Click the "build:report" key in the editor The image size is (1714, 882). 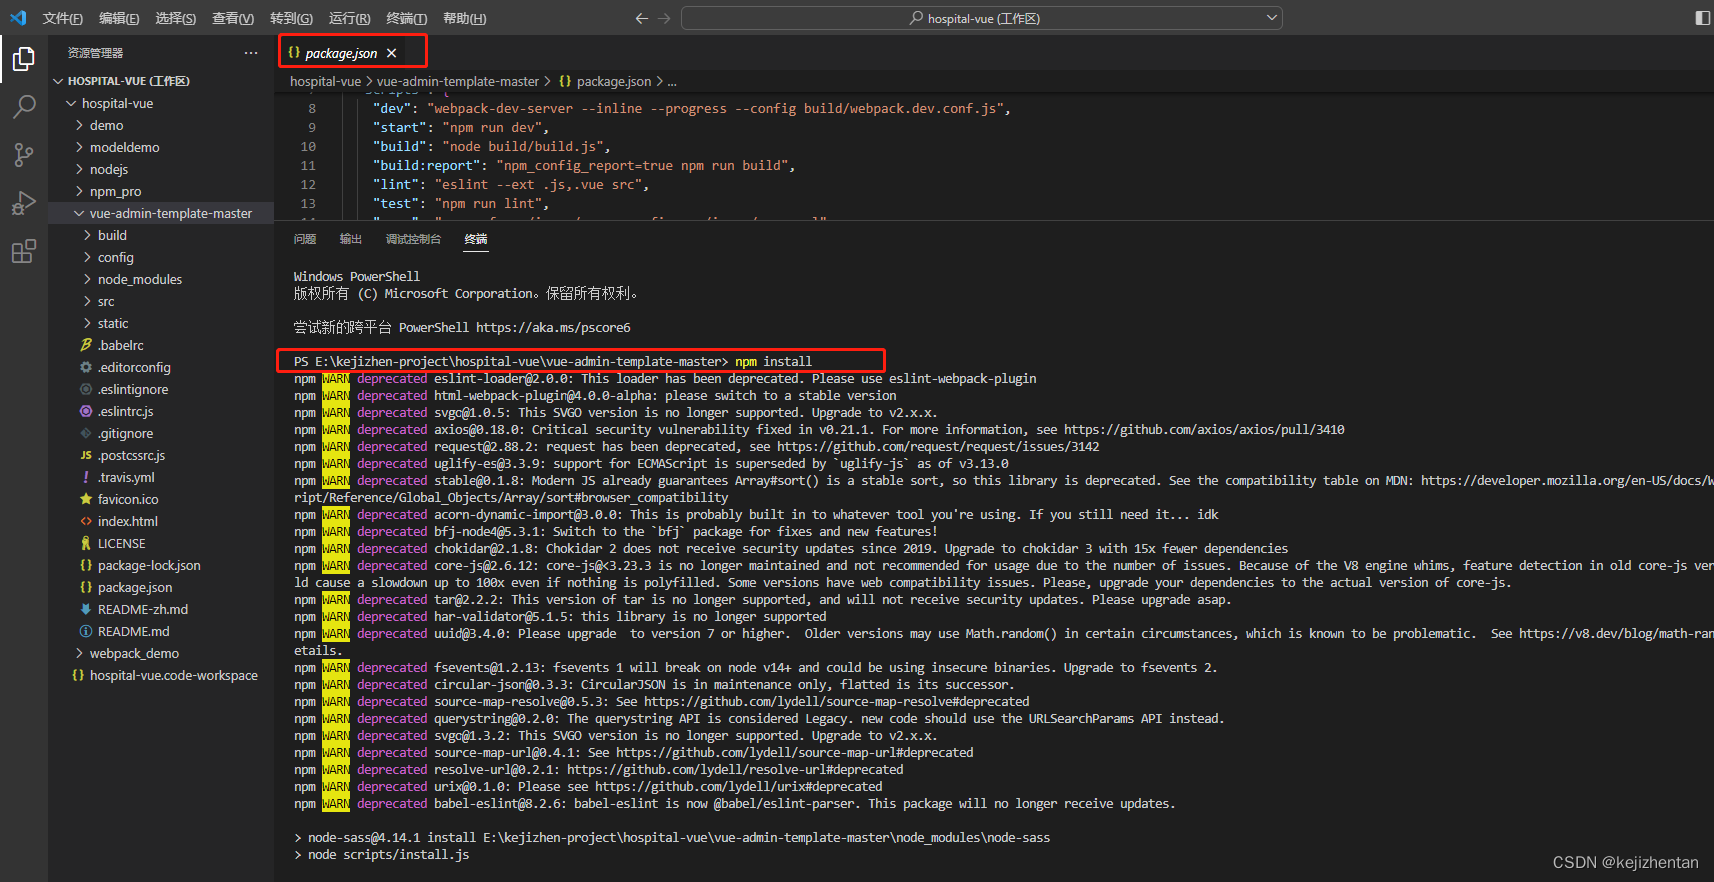427,166
